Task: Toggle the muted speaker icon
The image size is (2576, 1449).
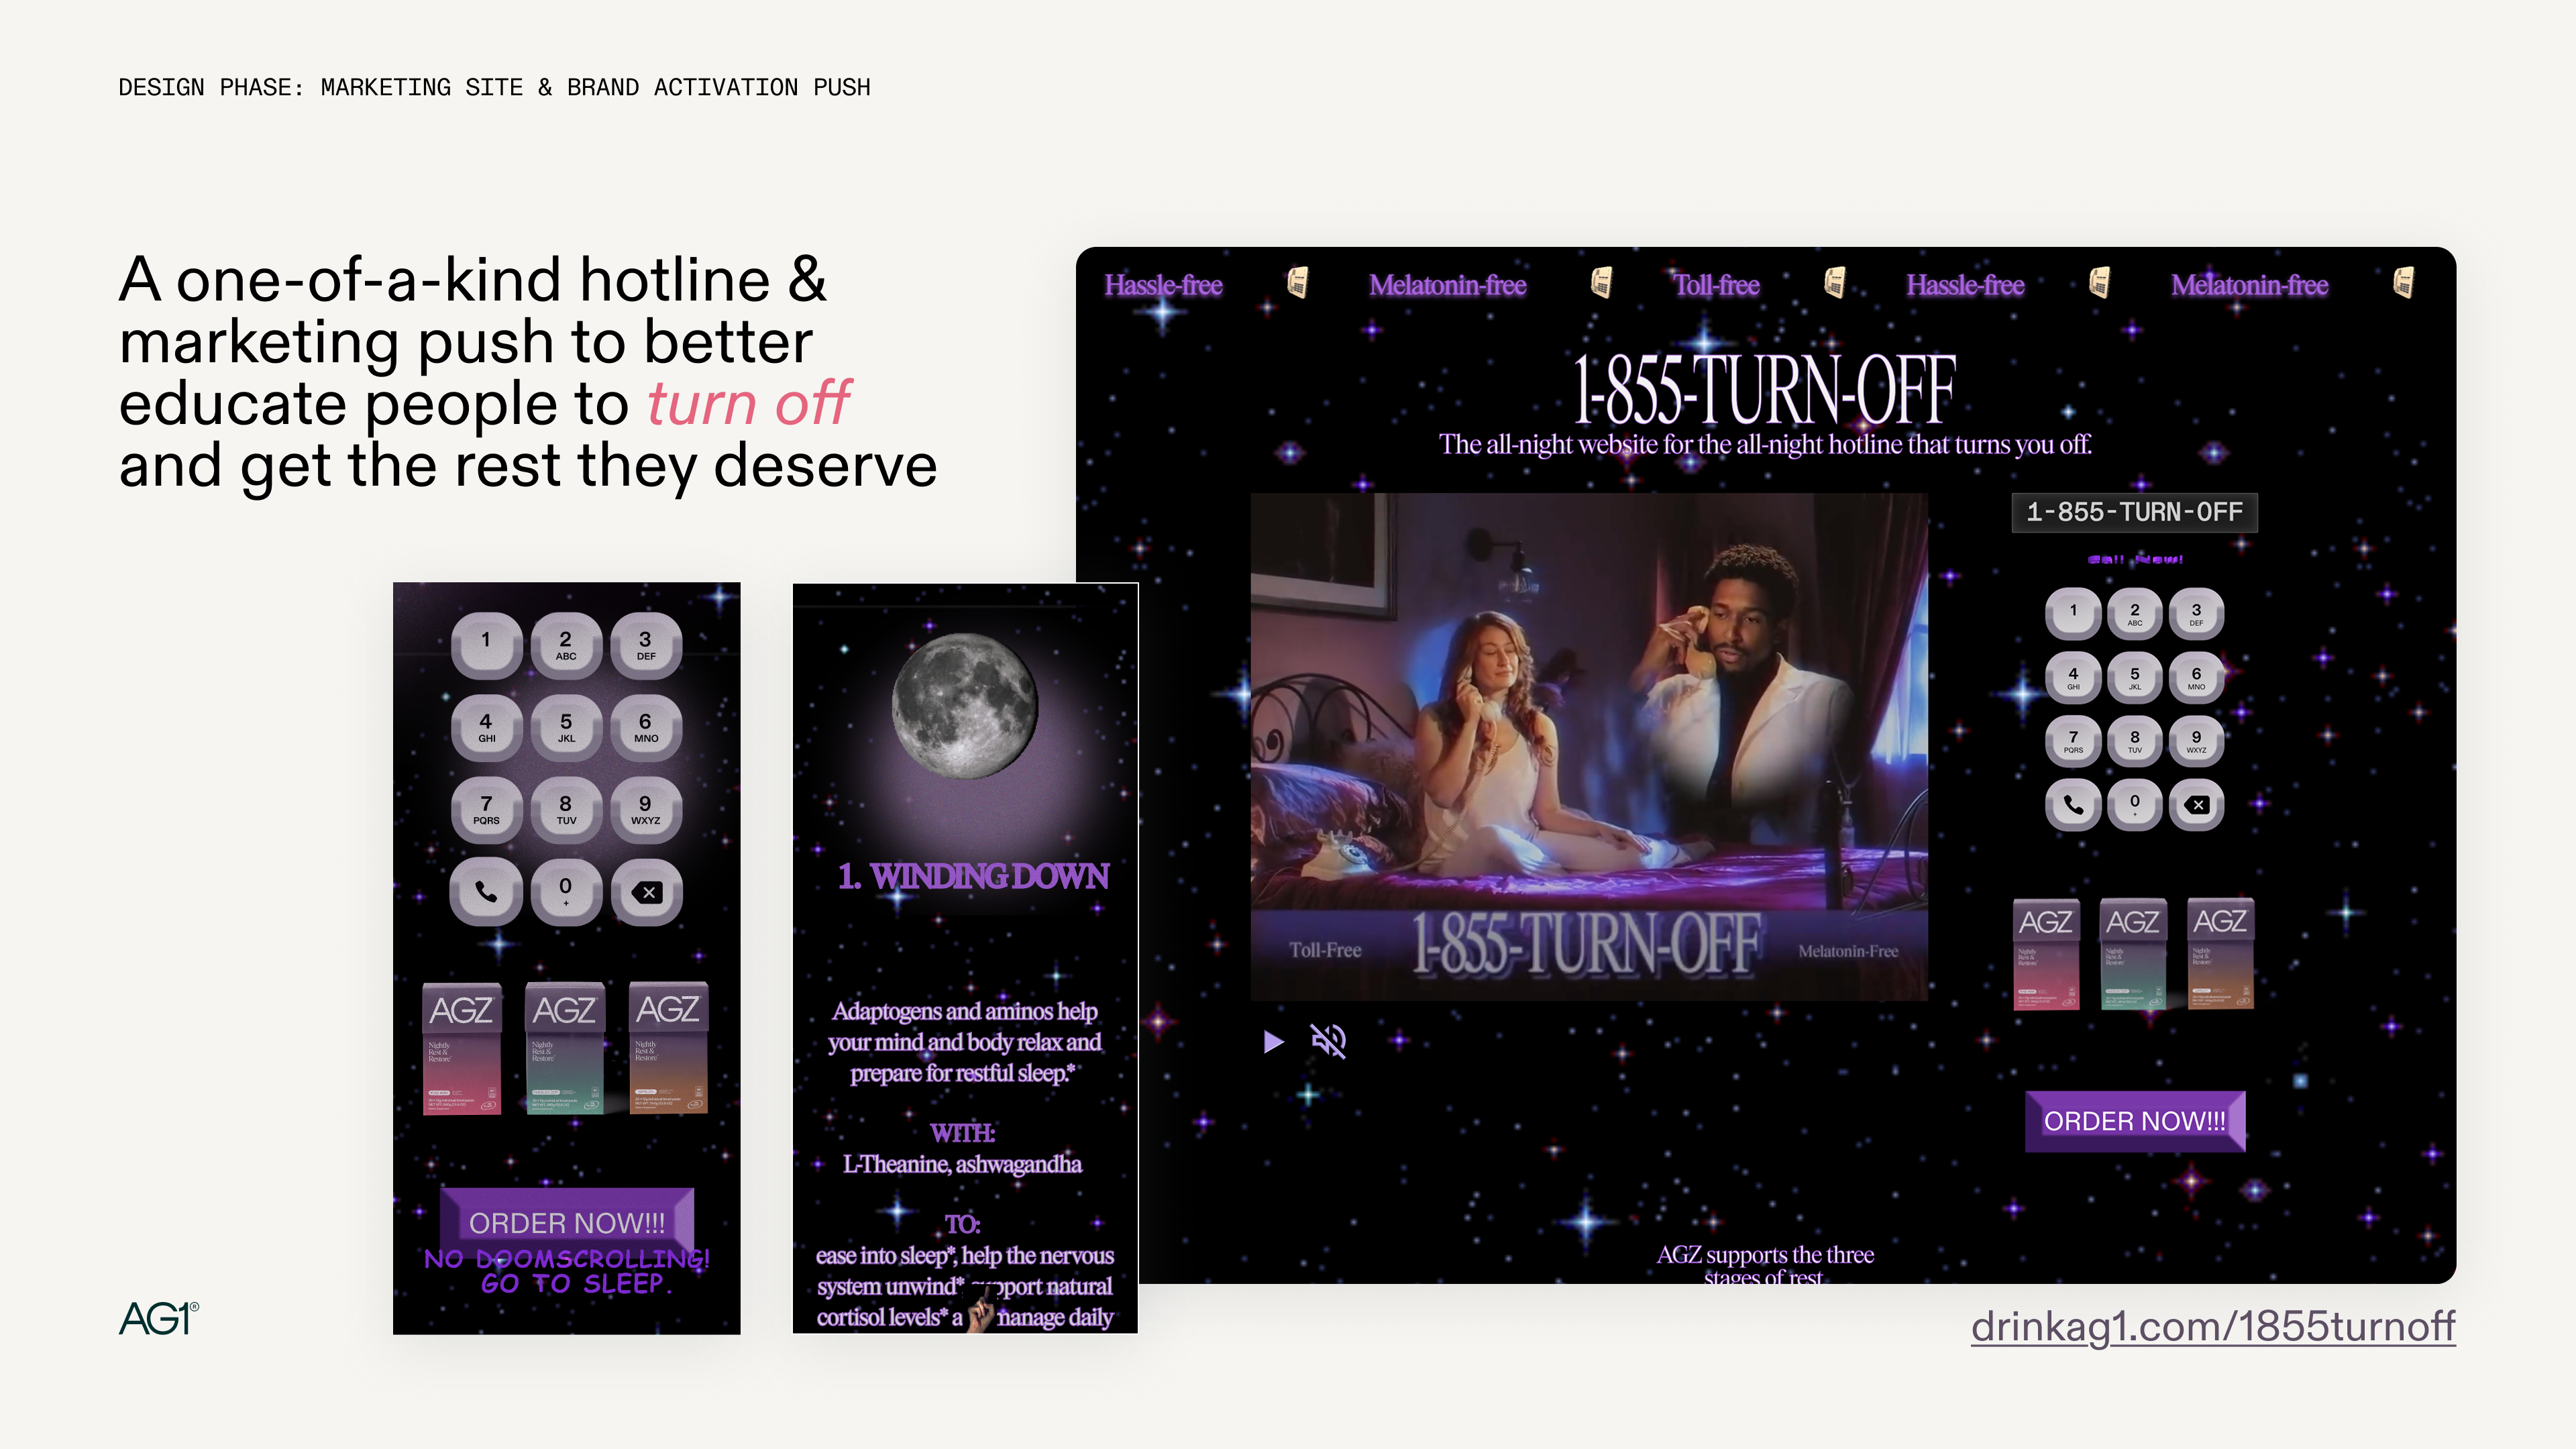Action: 1328,1041
